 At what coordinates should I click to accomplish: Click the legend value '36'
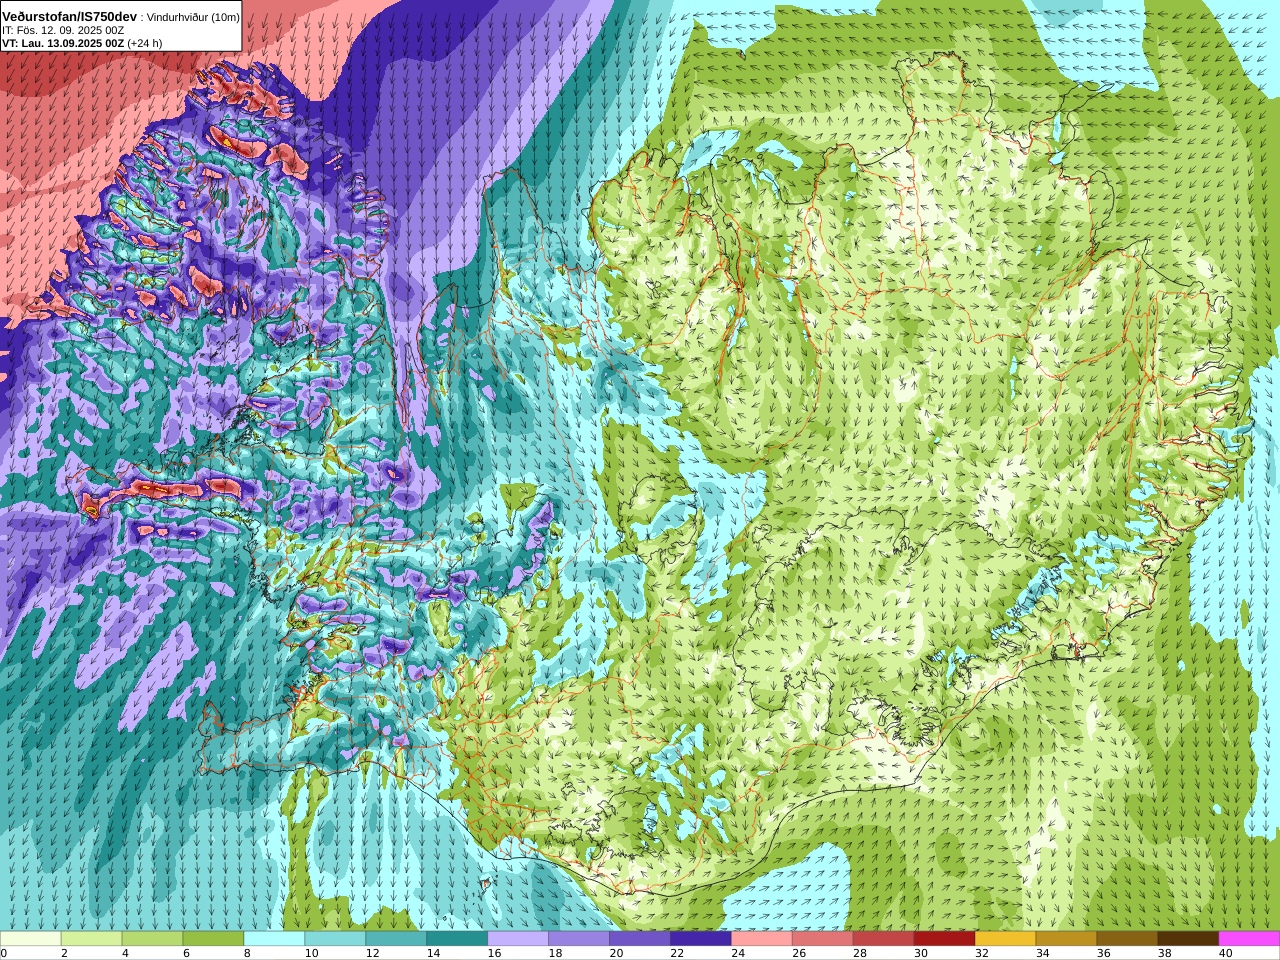1104,954
